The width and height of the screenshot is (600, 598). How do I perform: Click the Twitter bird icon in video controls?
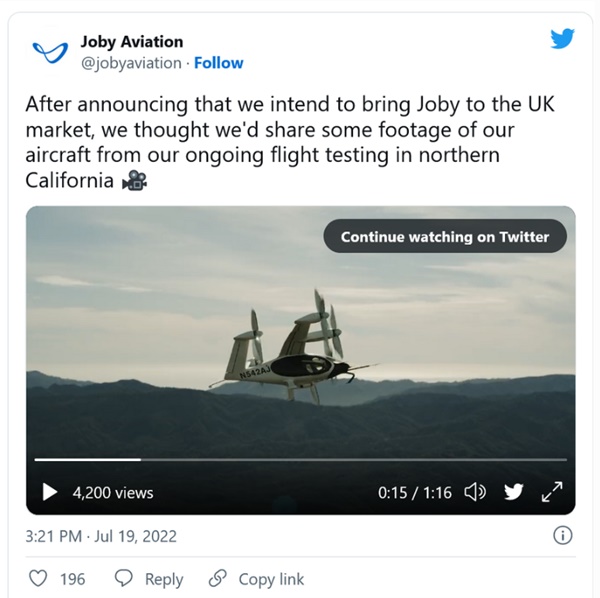[x=513, y=492]
